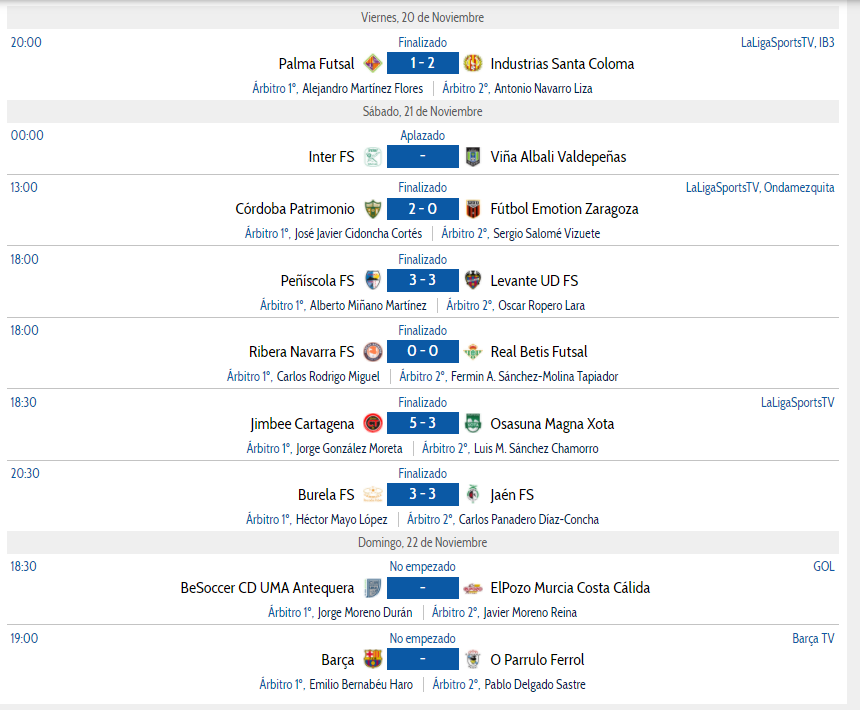Viewport: 860px width, 710px height.
Task: Click the Barça club crest
Action: [373, 659]
